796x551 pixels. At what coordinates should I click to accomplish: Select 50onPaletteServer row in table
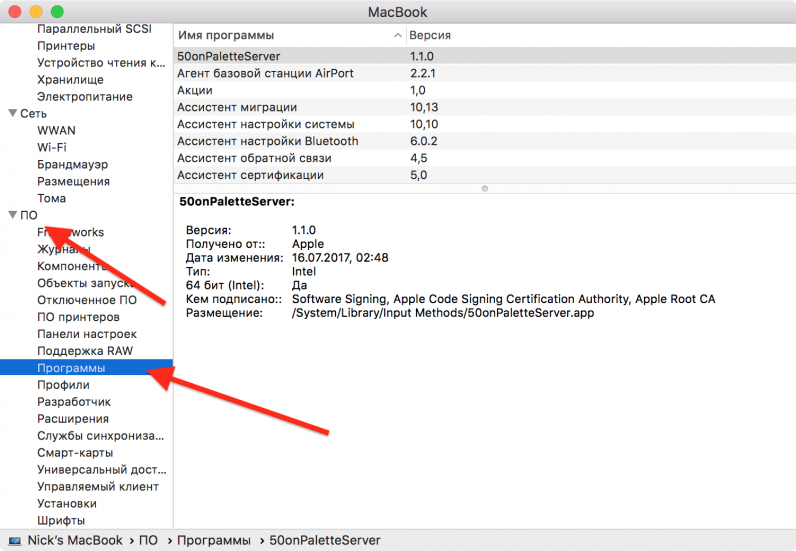tap(485, 56)
